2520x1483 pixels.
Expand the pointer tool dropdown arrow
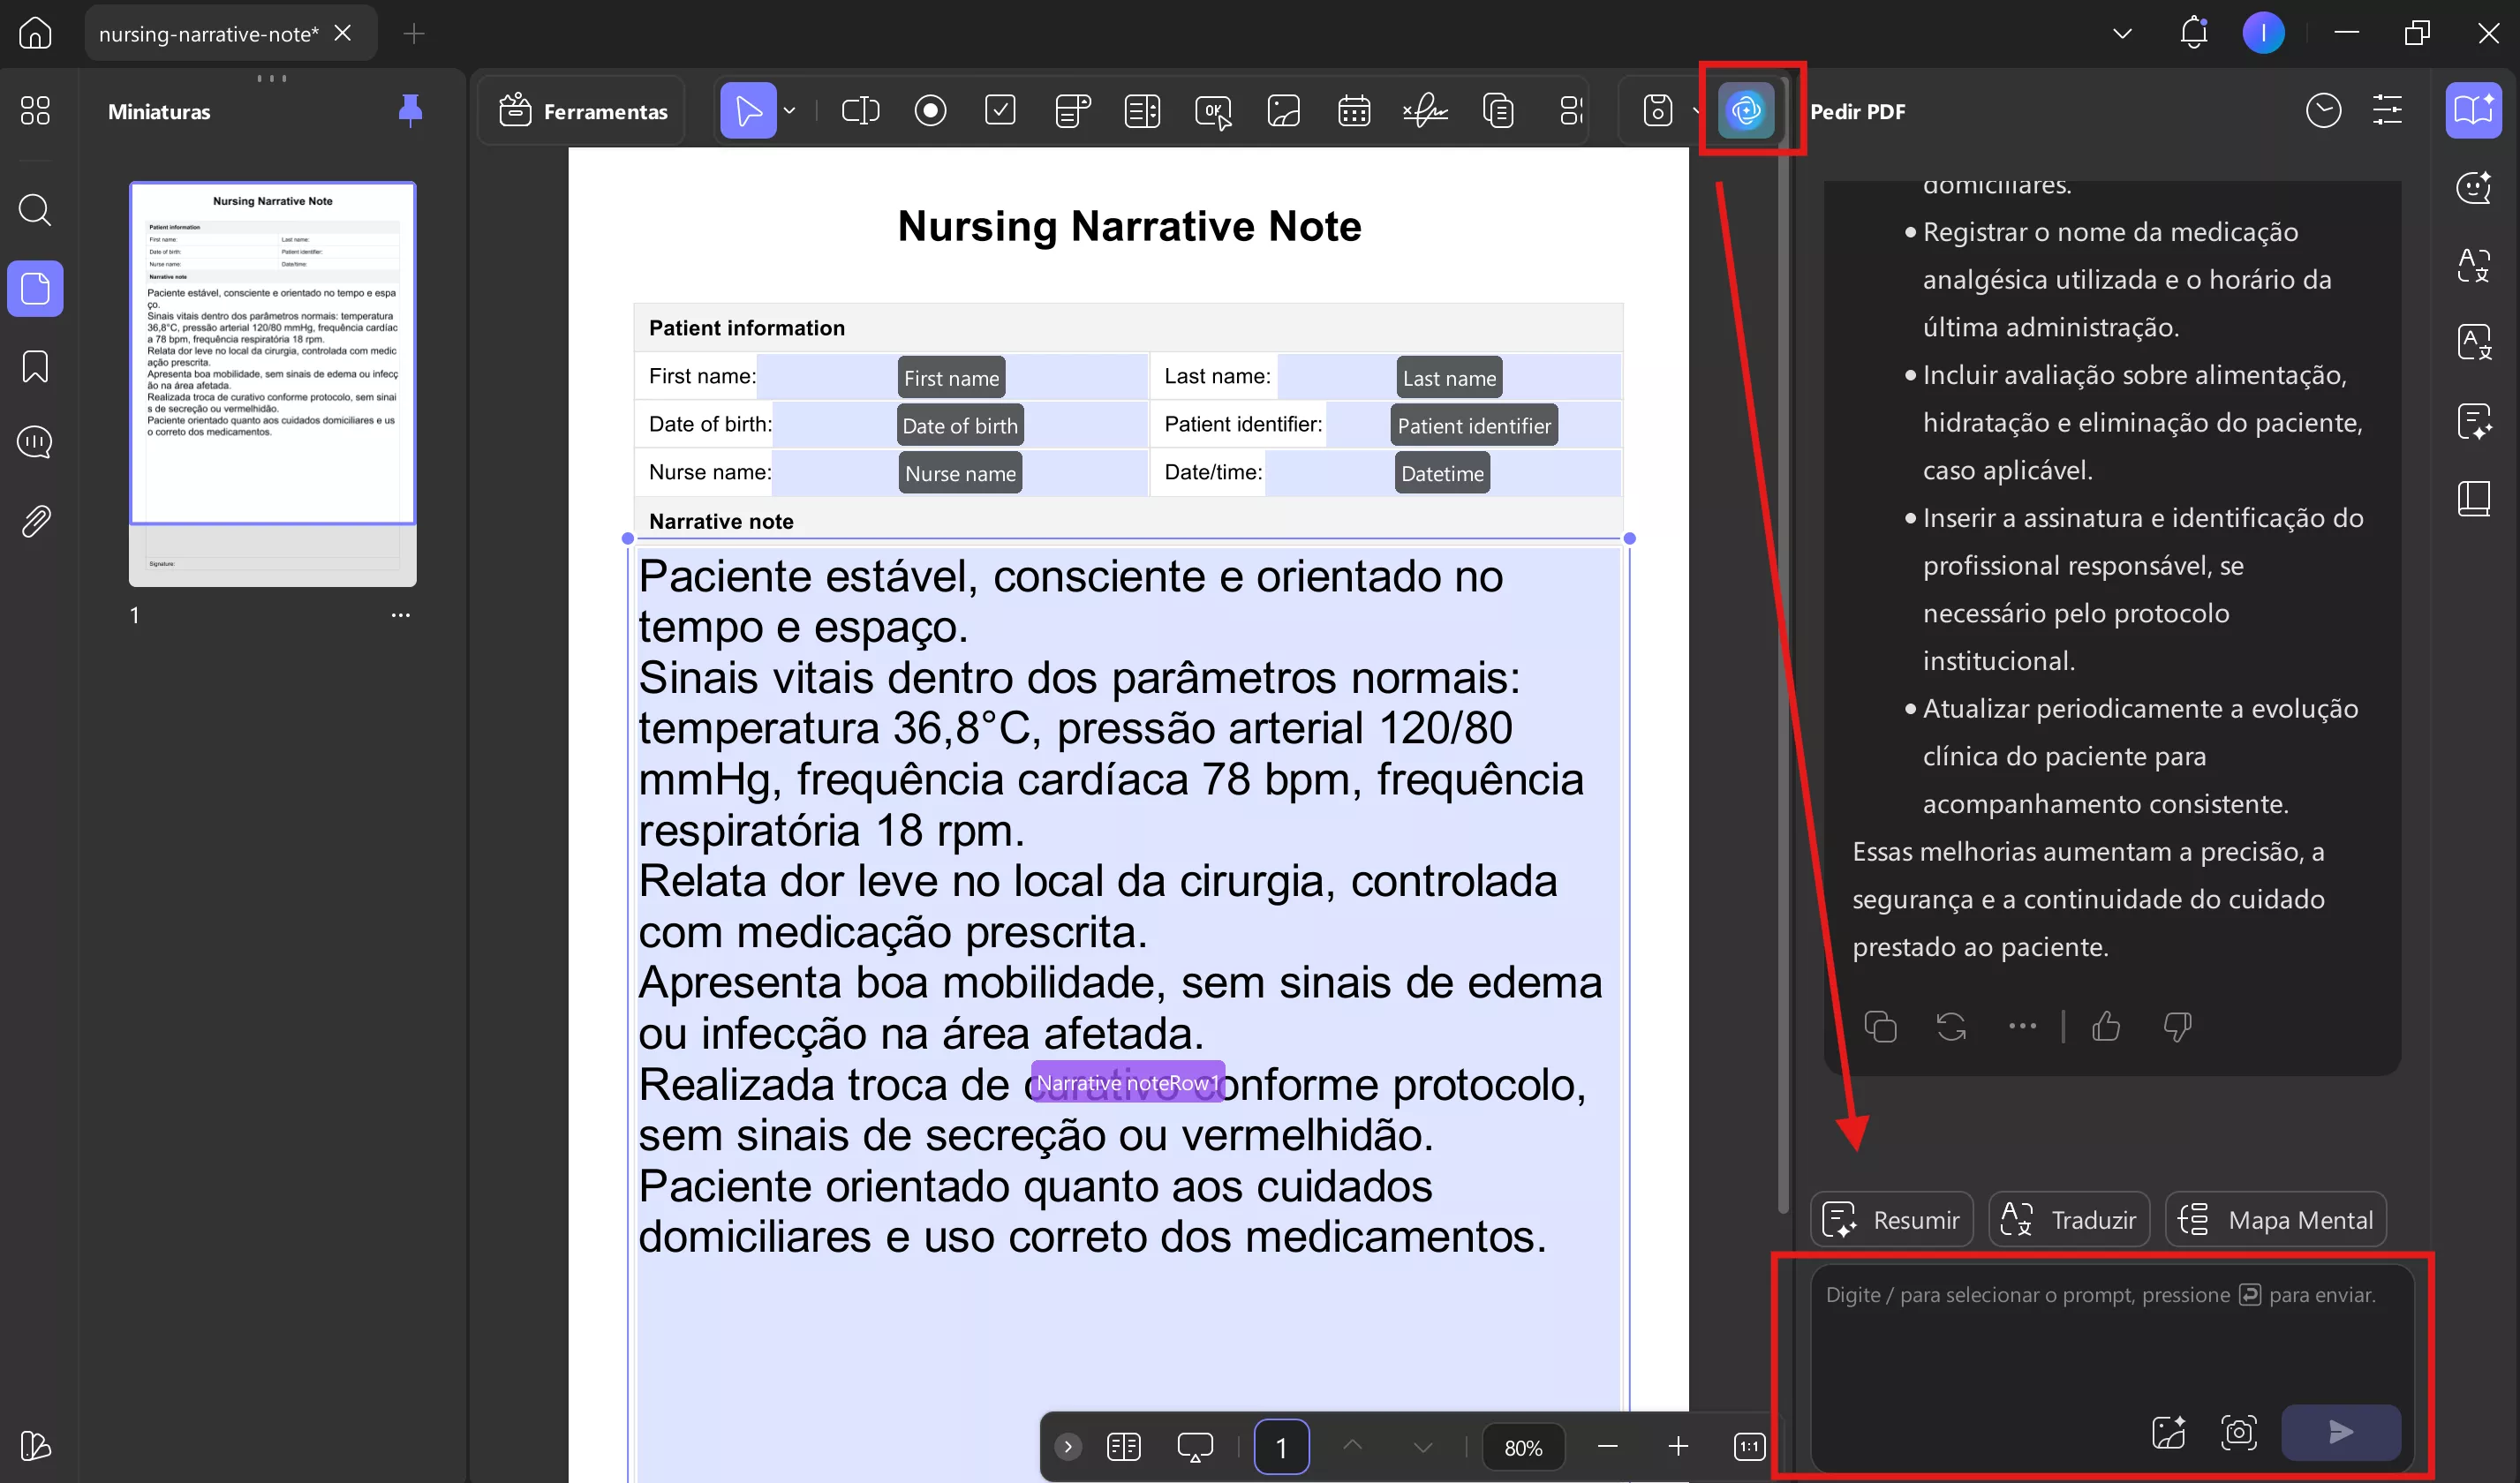790,110
